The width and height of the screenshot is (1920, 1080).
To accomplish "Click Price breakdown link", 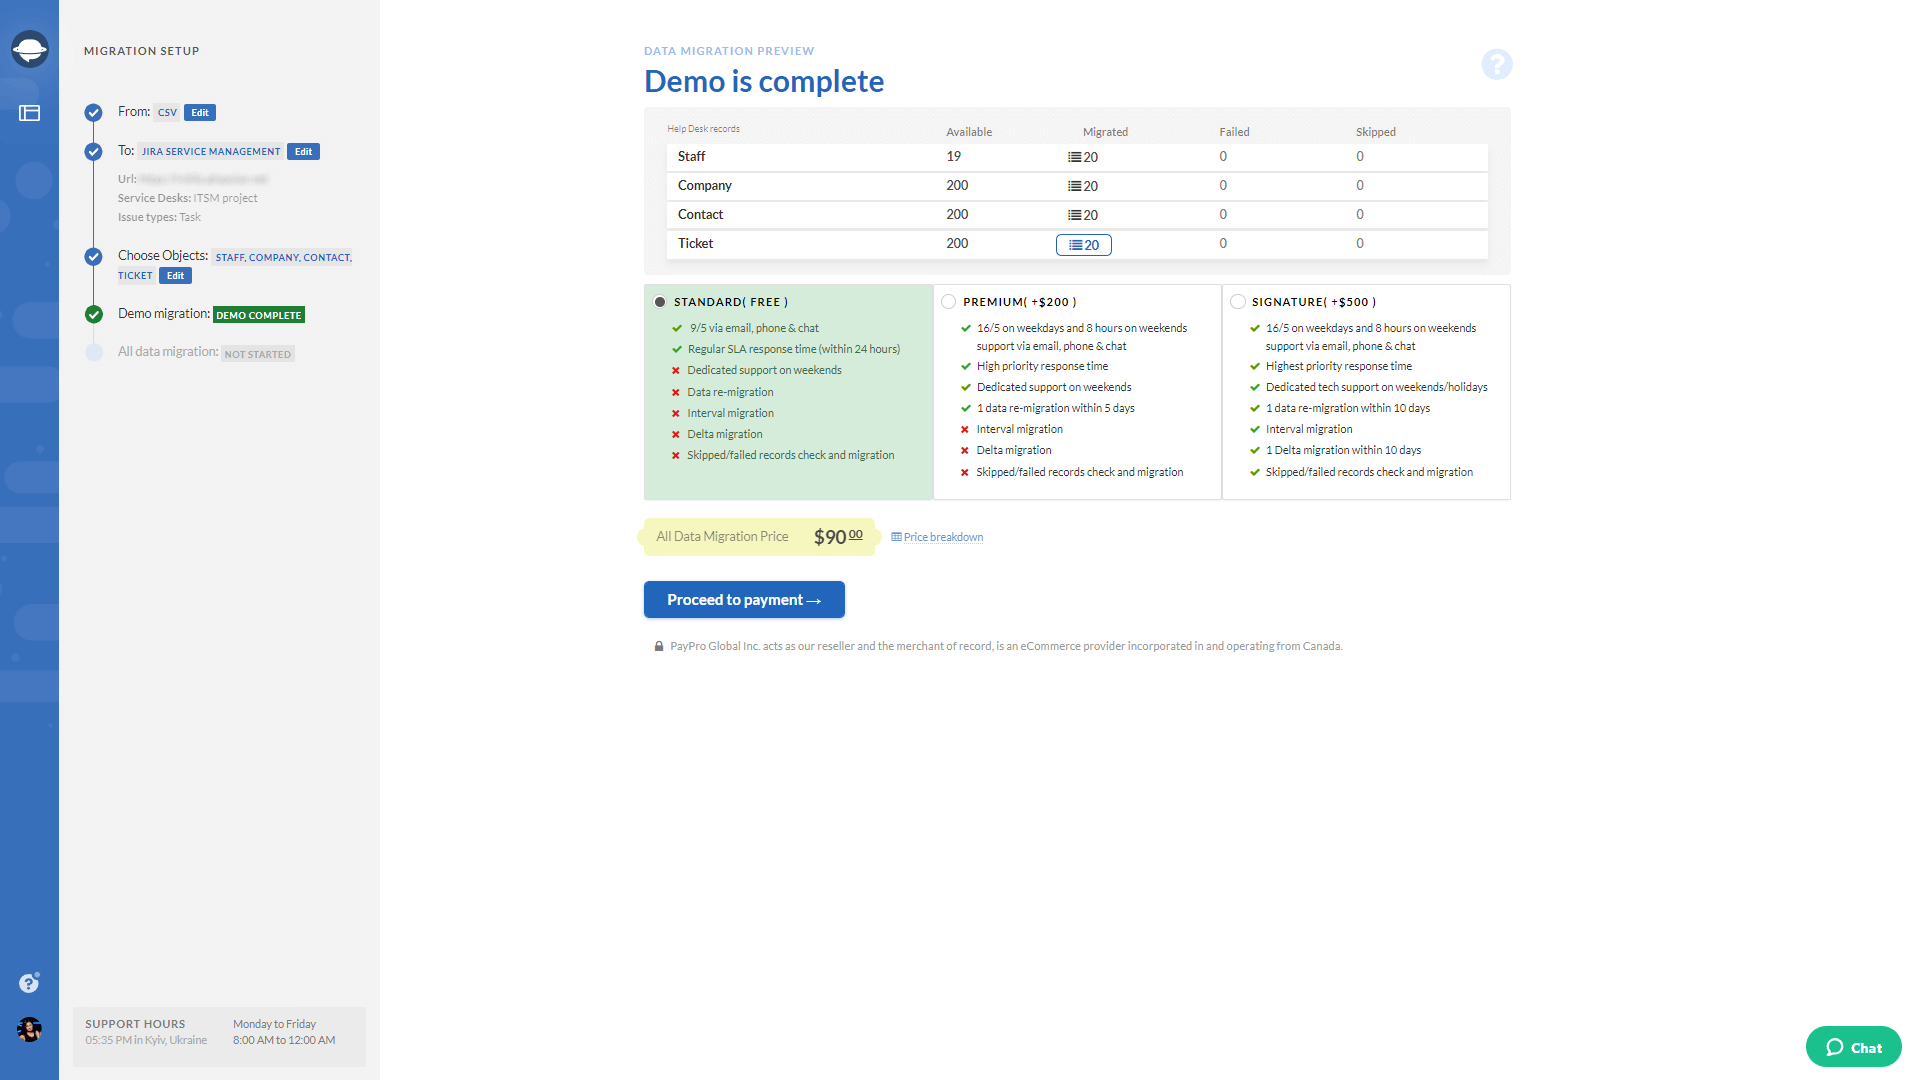I will pyautogui.click(x=939, y=537).
